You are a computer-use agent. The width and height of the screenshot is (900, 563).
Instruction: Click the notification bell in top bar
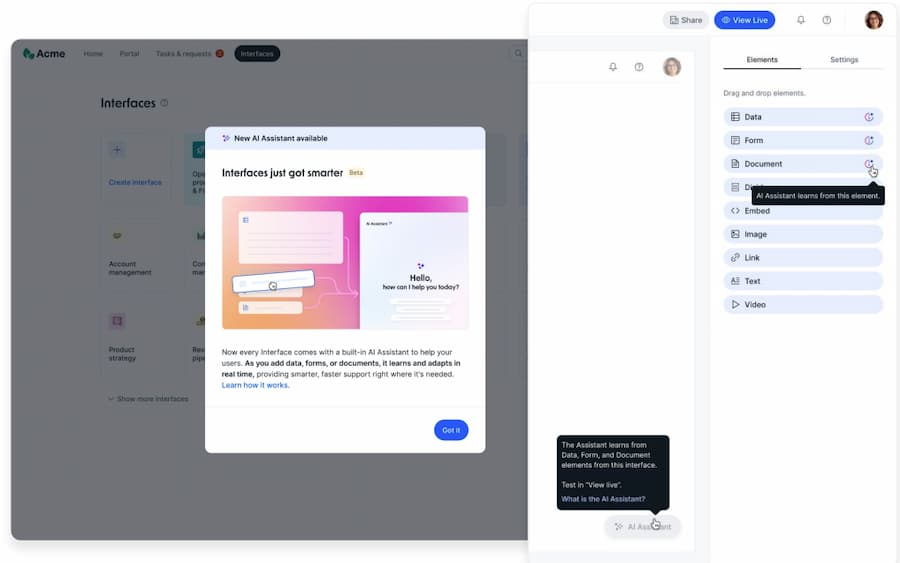click(x=800, y=20)
